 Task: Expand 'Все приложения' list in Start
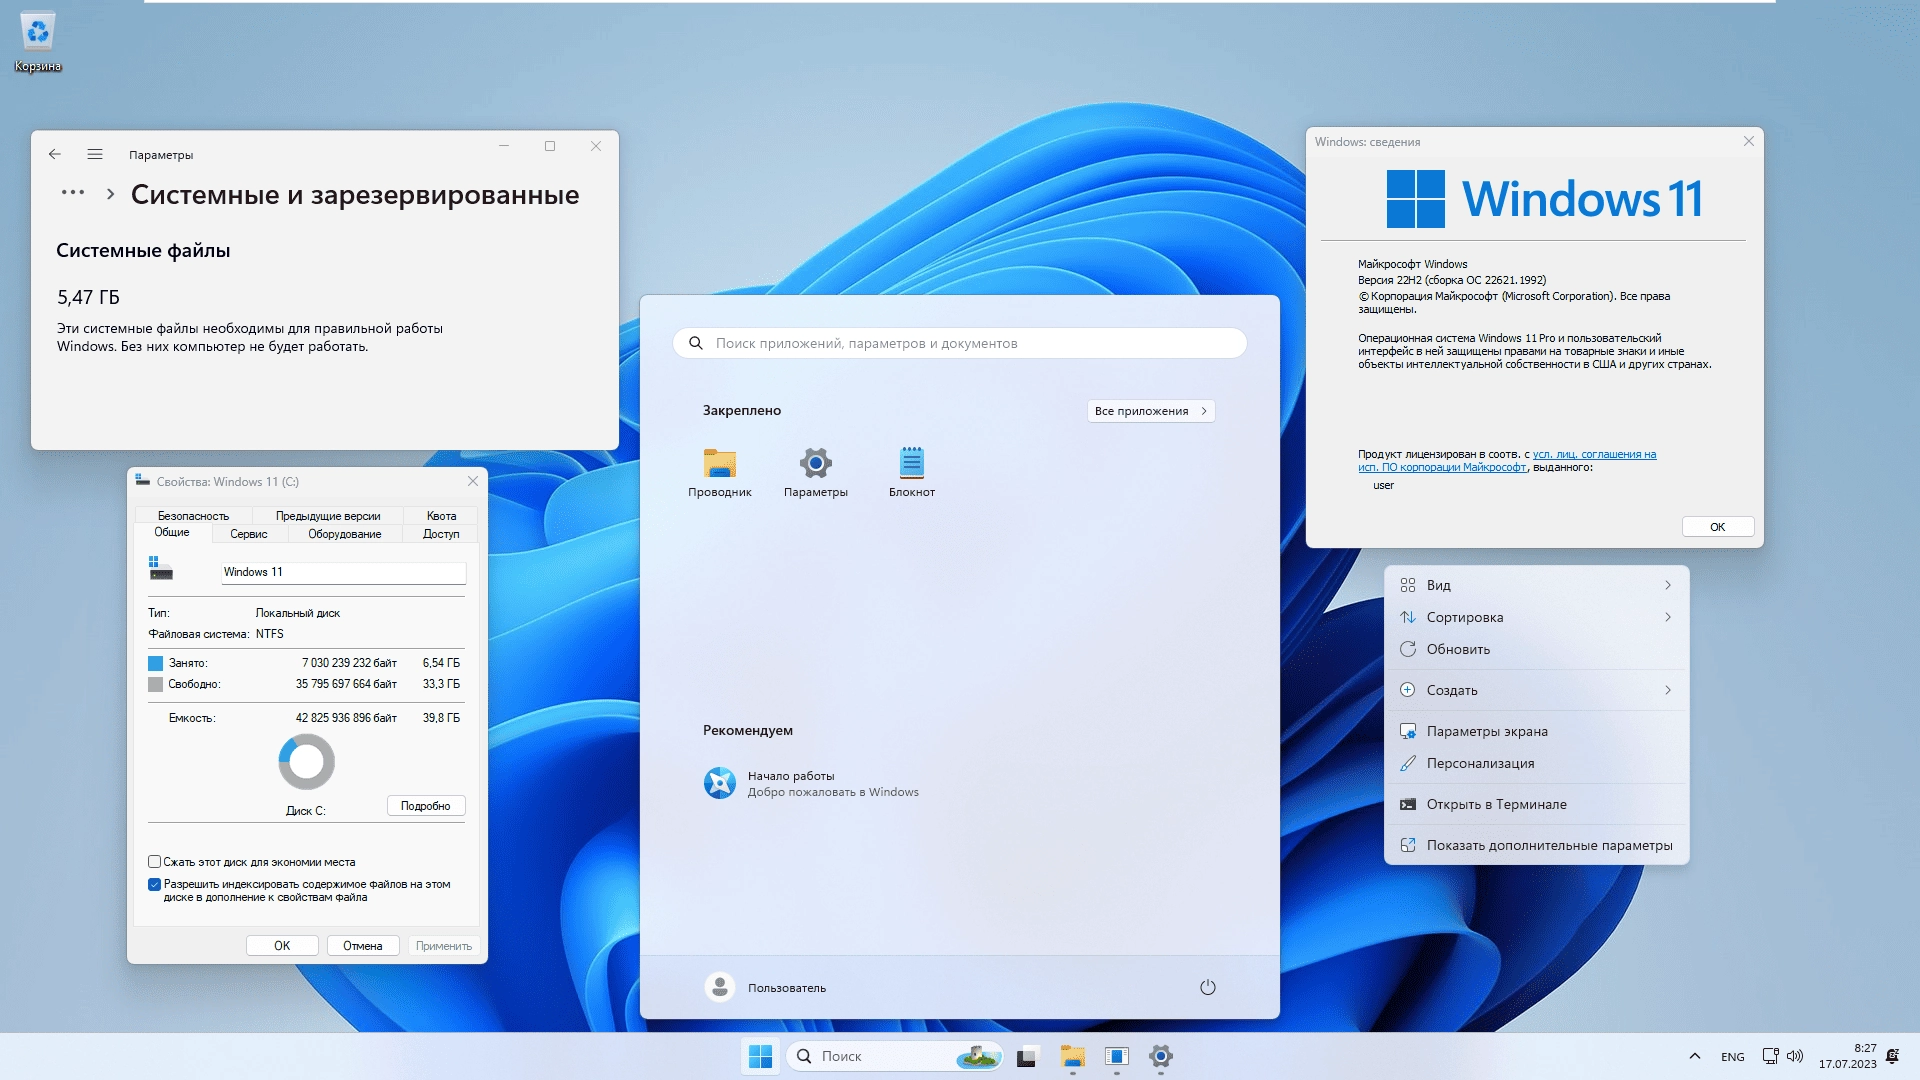[x=1151, y=411]
